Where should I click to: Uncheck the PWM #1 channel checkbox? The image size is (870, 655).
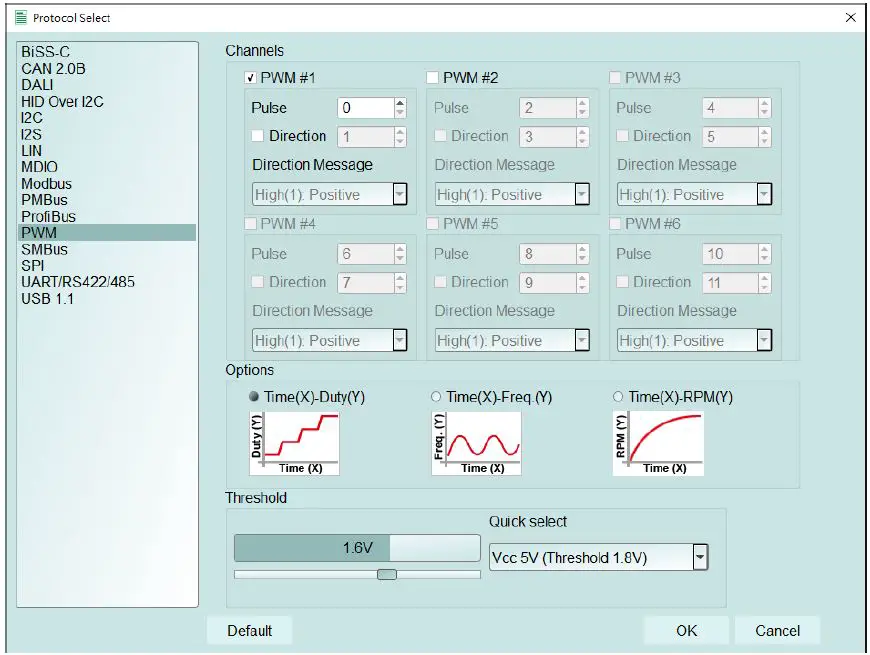(x=250, y=78)
